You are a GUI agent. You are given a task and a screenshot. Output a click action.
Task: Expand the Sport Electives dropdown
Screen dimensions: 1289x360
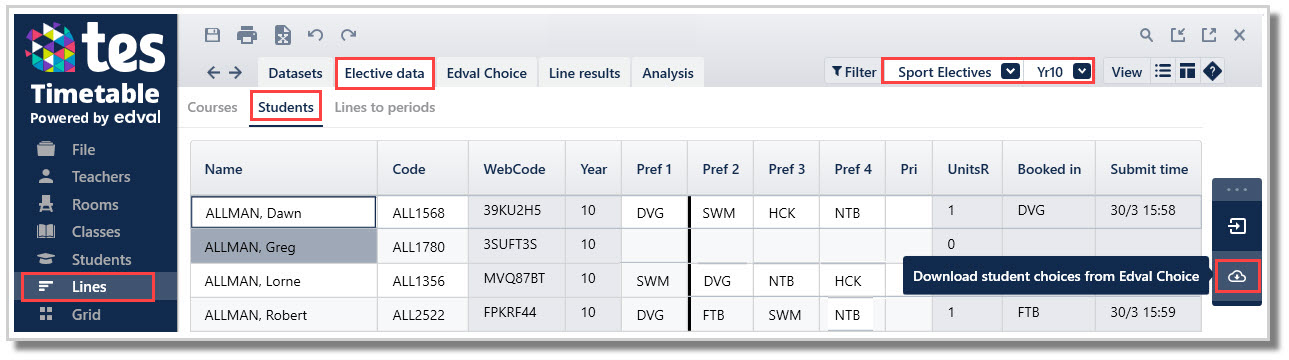pos(1010,72)
